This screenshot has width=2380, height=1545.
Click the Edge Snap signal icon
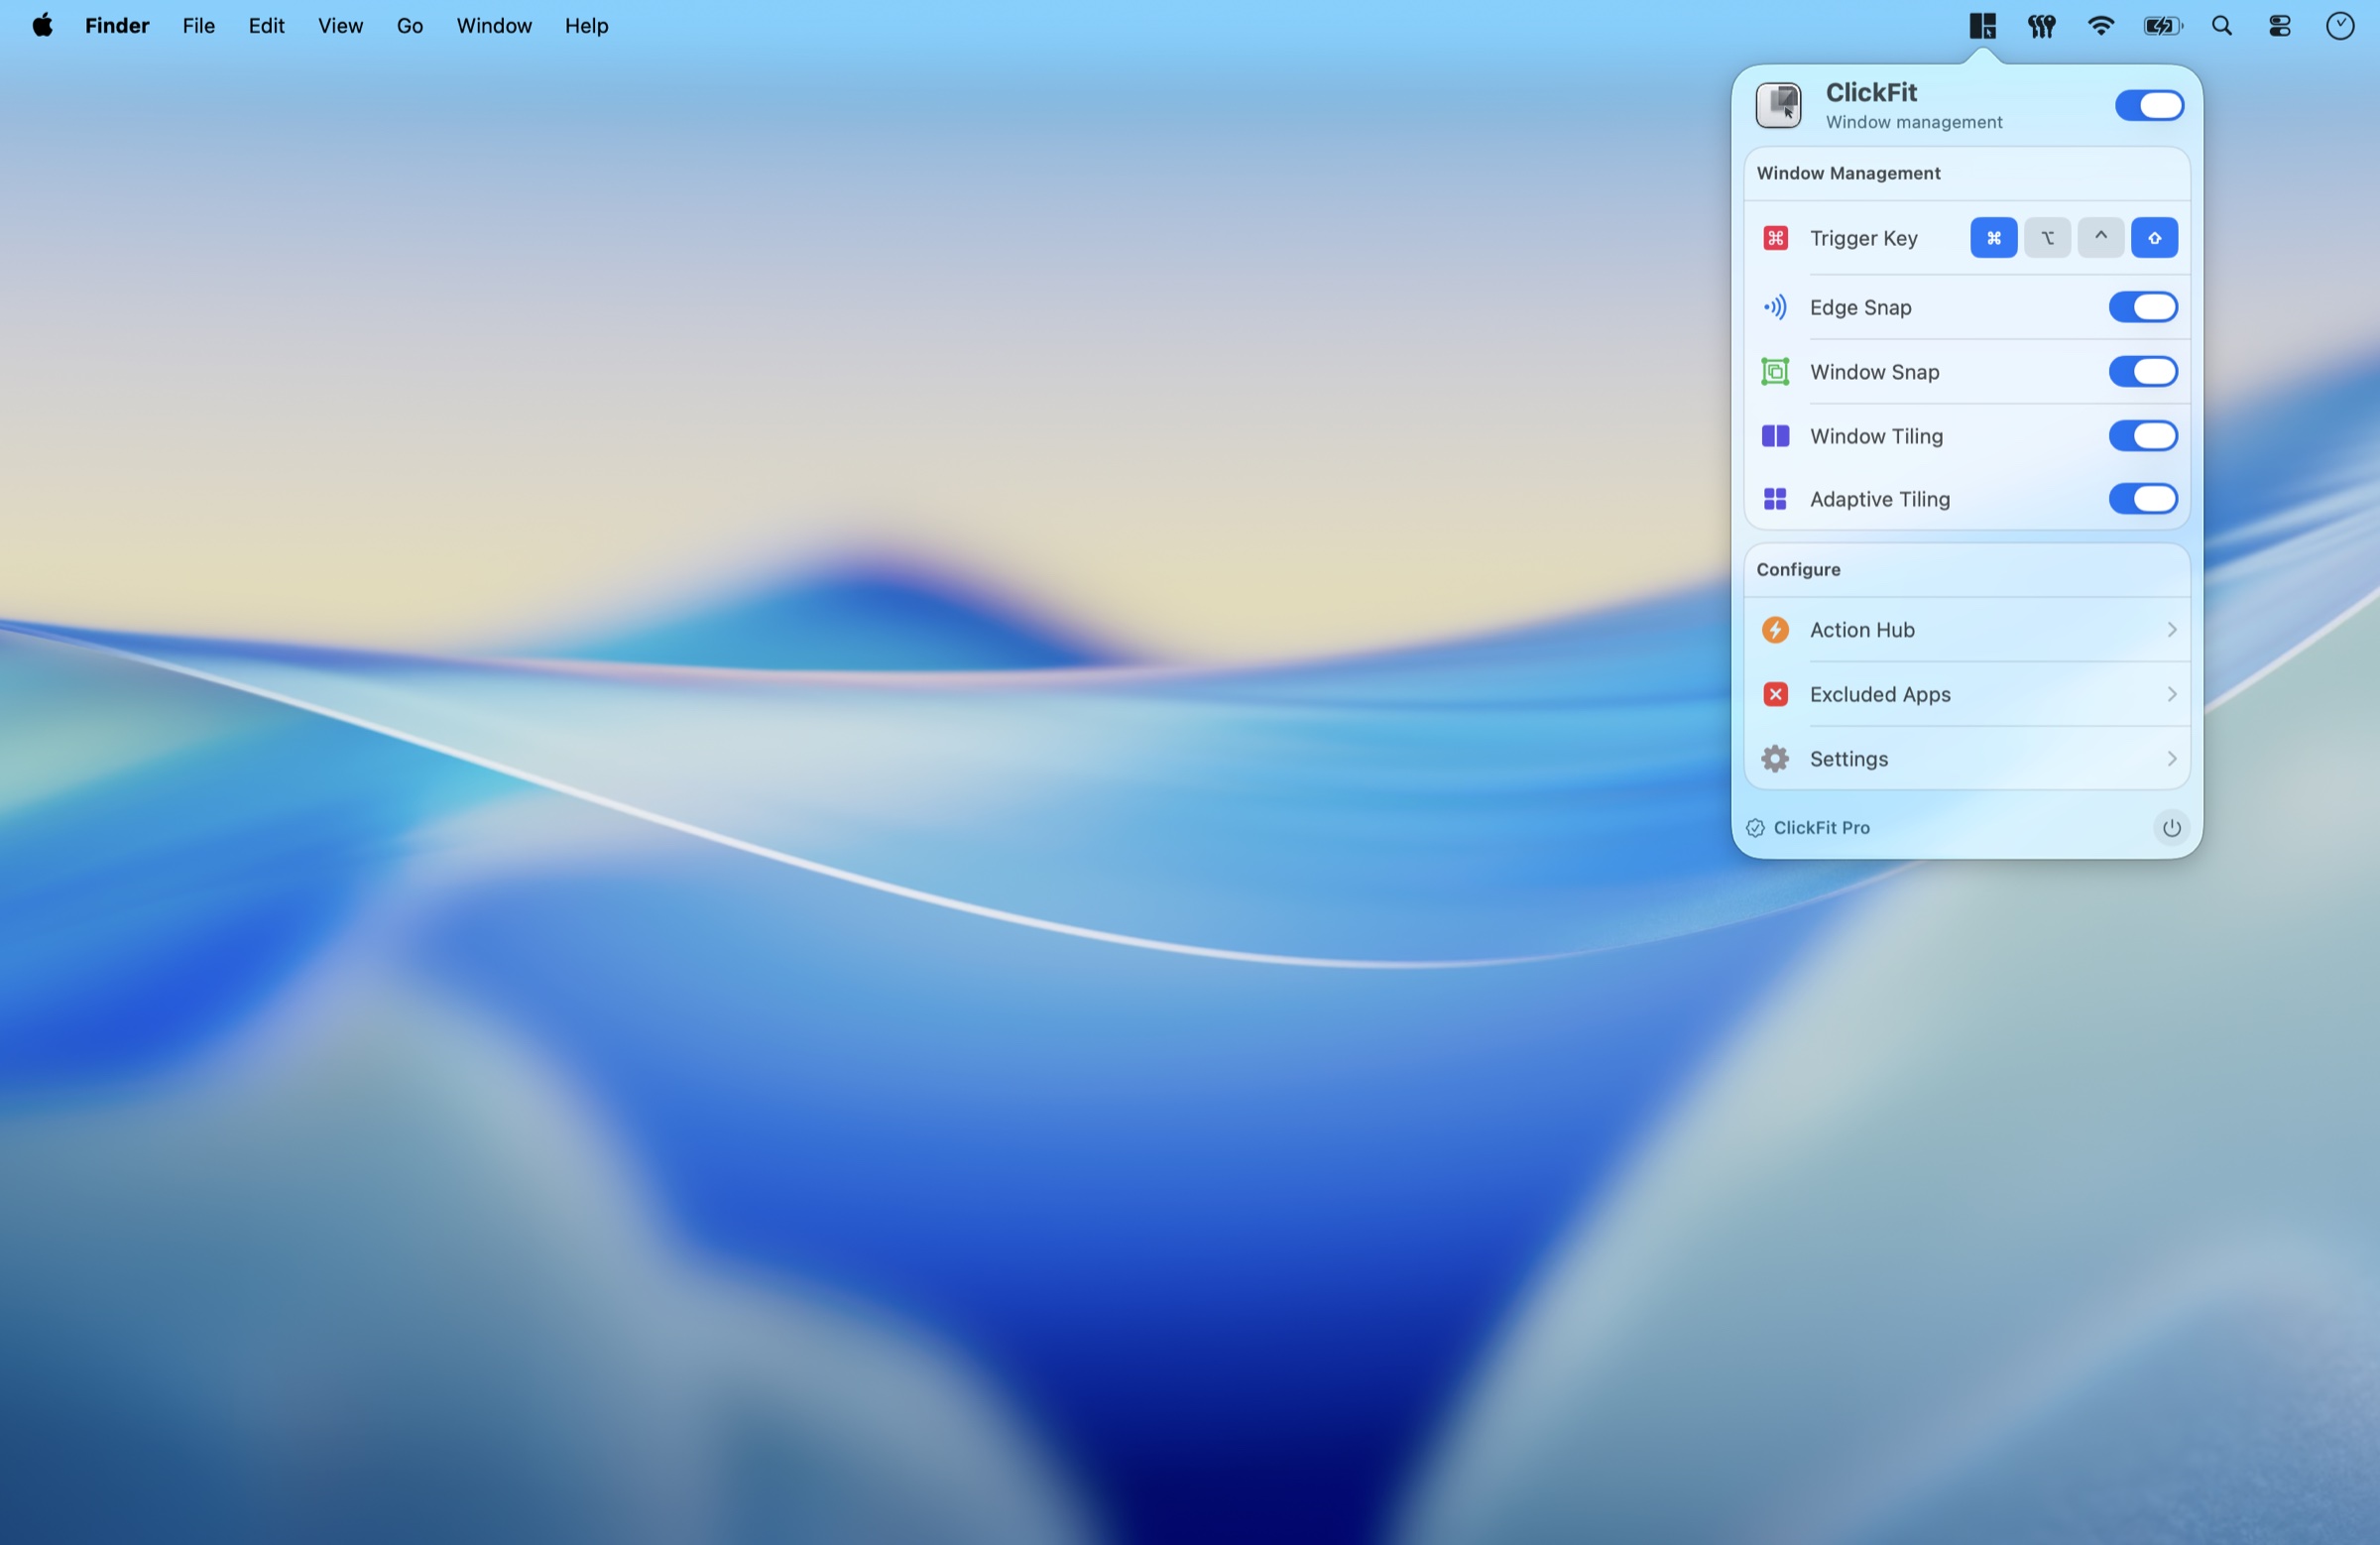pyautogui.click(x=1775, y=307)
